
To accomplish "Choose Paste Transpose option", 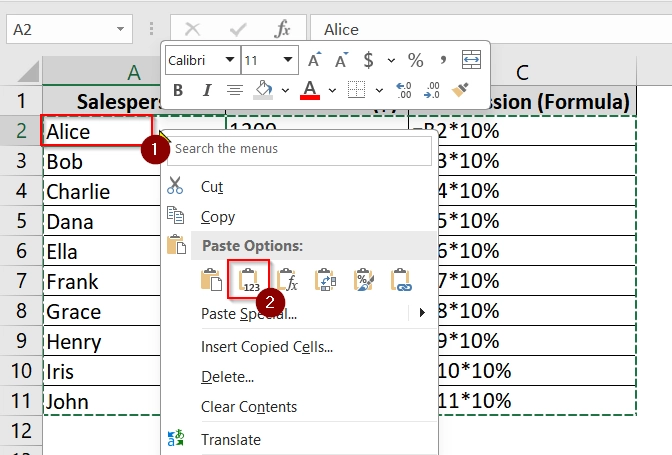I will (325, 280).
